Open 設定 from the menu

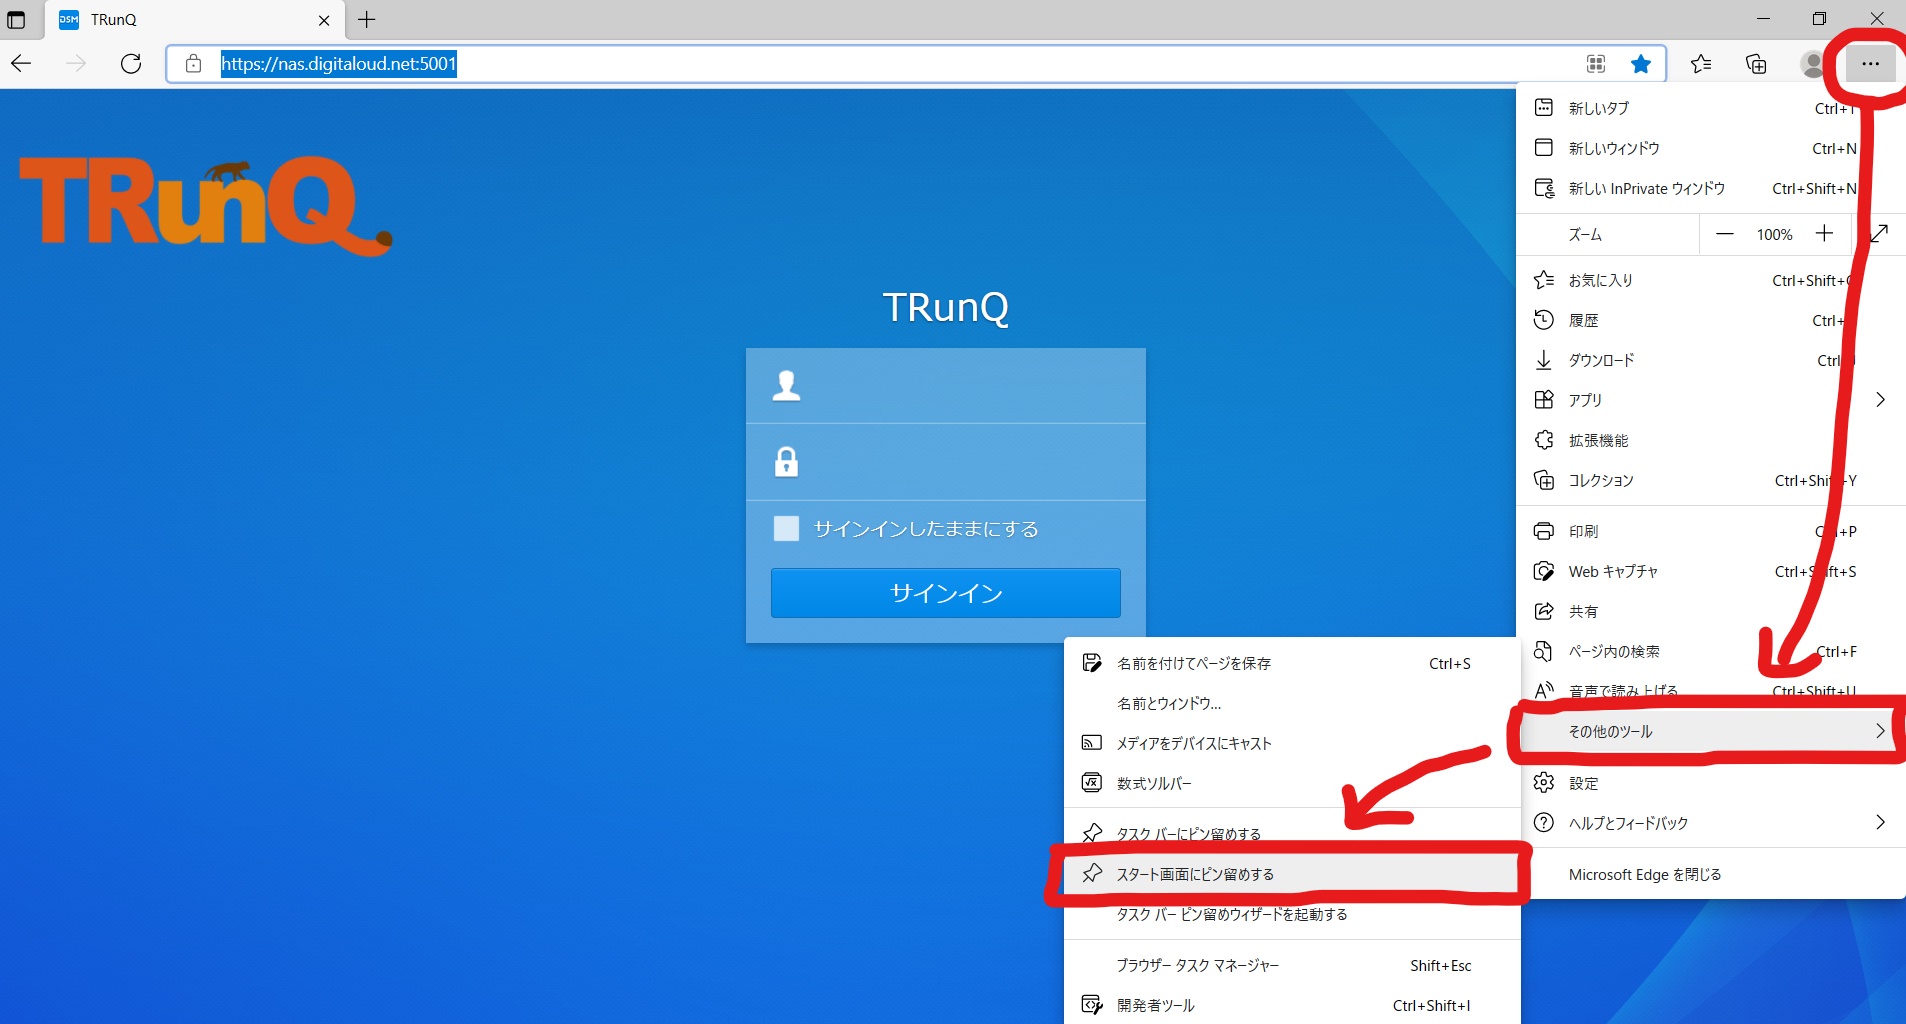[x=1711, y=783]
